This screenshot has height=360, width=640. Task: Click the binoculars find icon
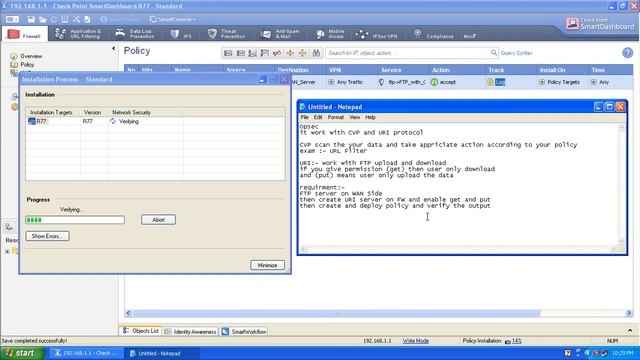pos(316,53)
